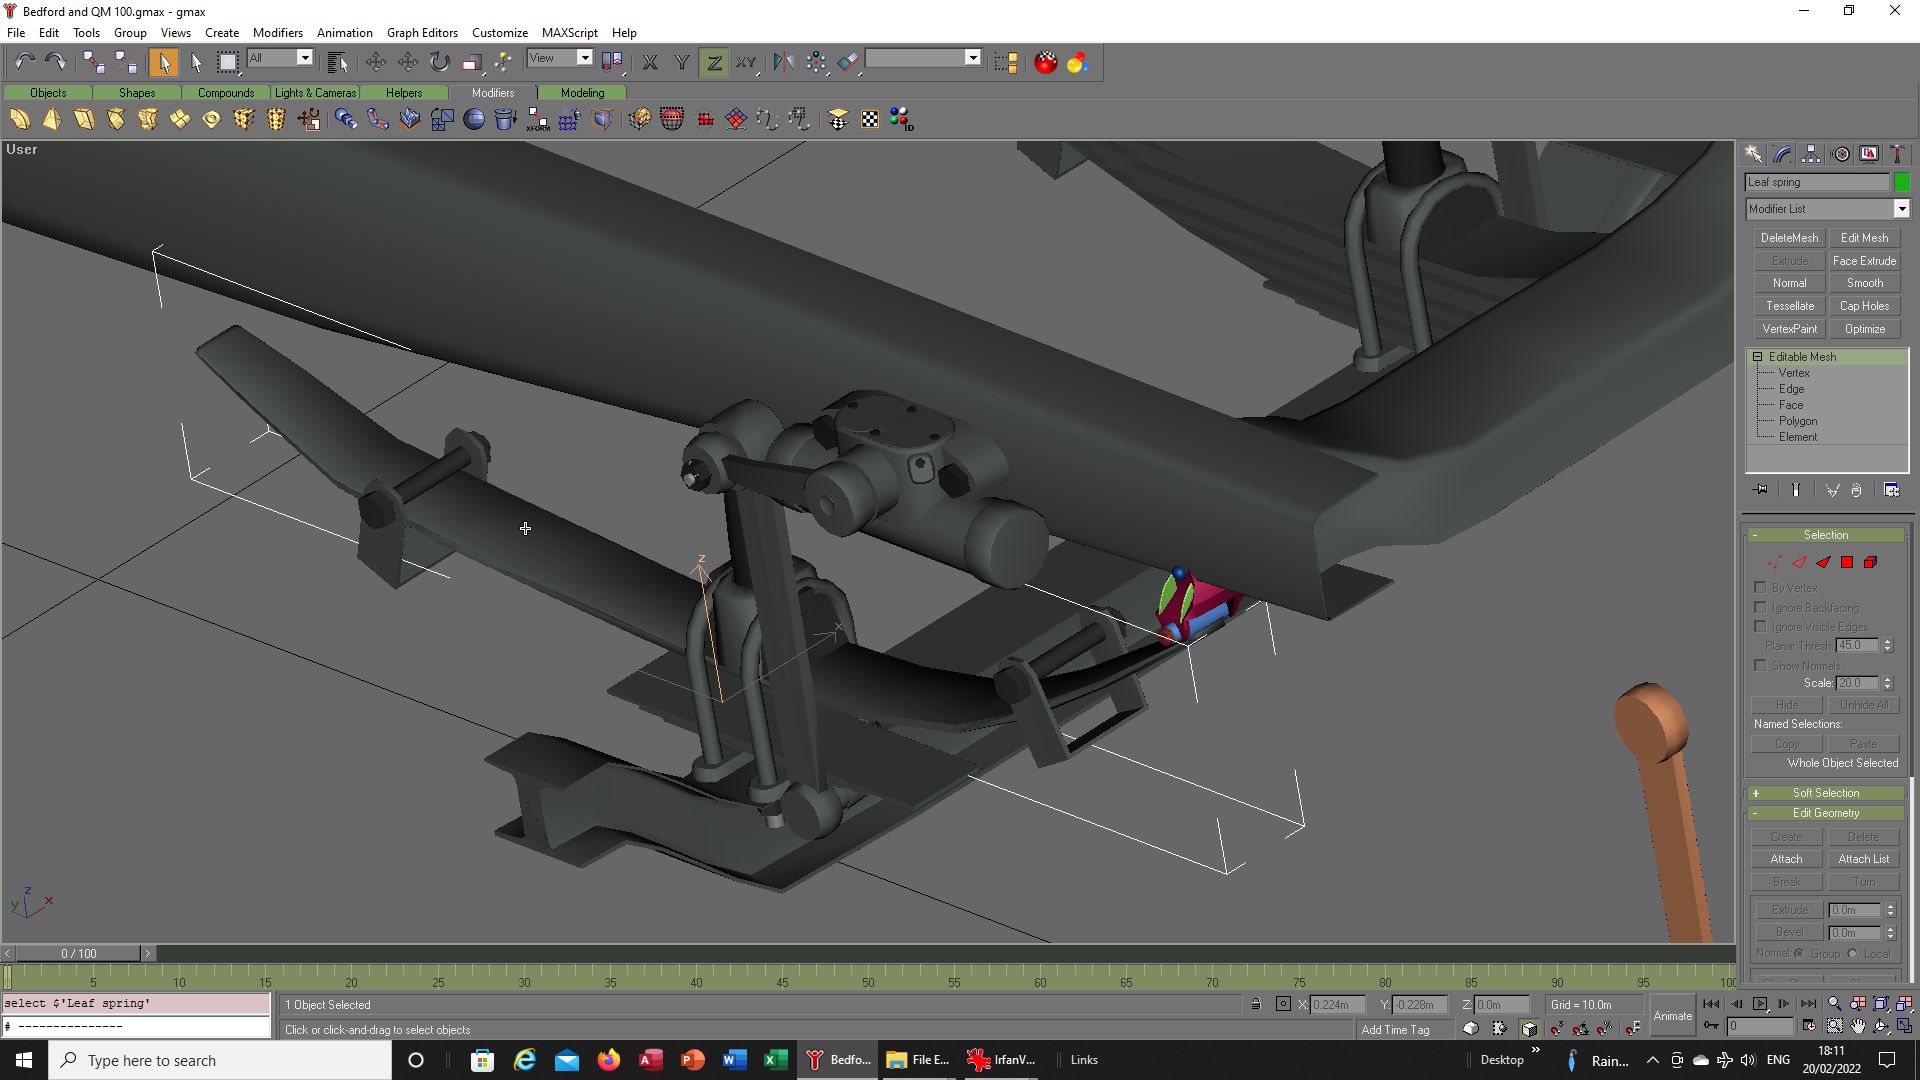Tick the Show Normals checkbox

click(x=1761, y=665)
